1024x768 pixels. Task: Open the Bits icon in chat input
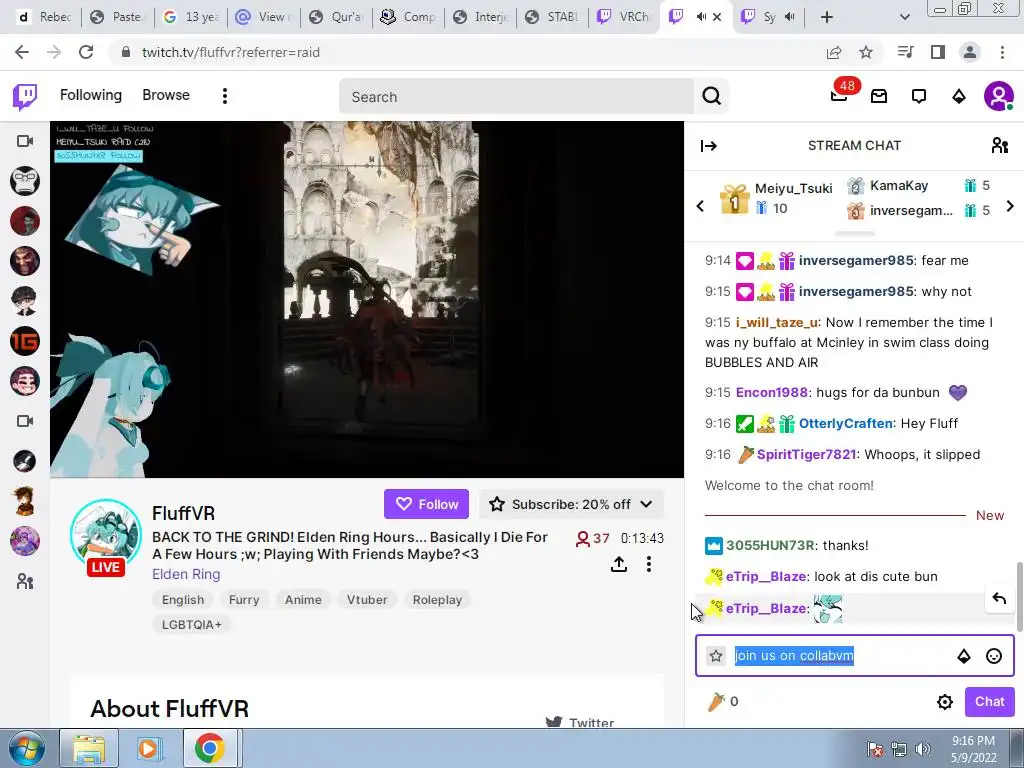point(964,656)
